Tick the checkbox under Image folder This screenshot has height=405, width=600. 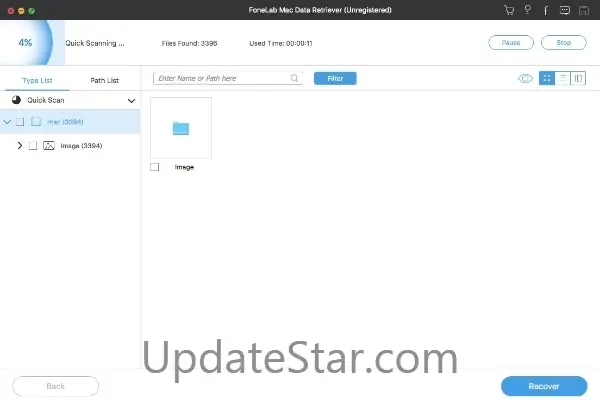(x=155, y=167)
